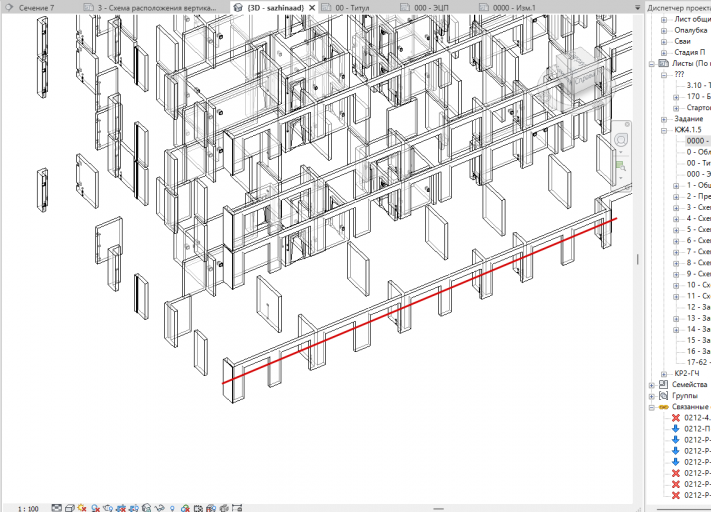Select the Задание item in project browser
Viewport: 711px width, 512px height.
(688, 119)
